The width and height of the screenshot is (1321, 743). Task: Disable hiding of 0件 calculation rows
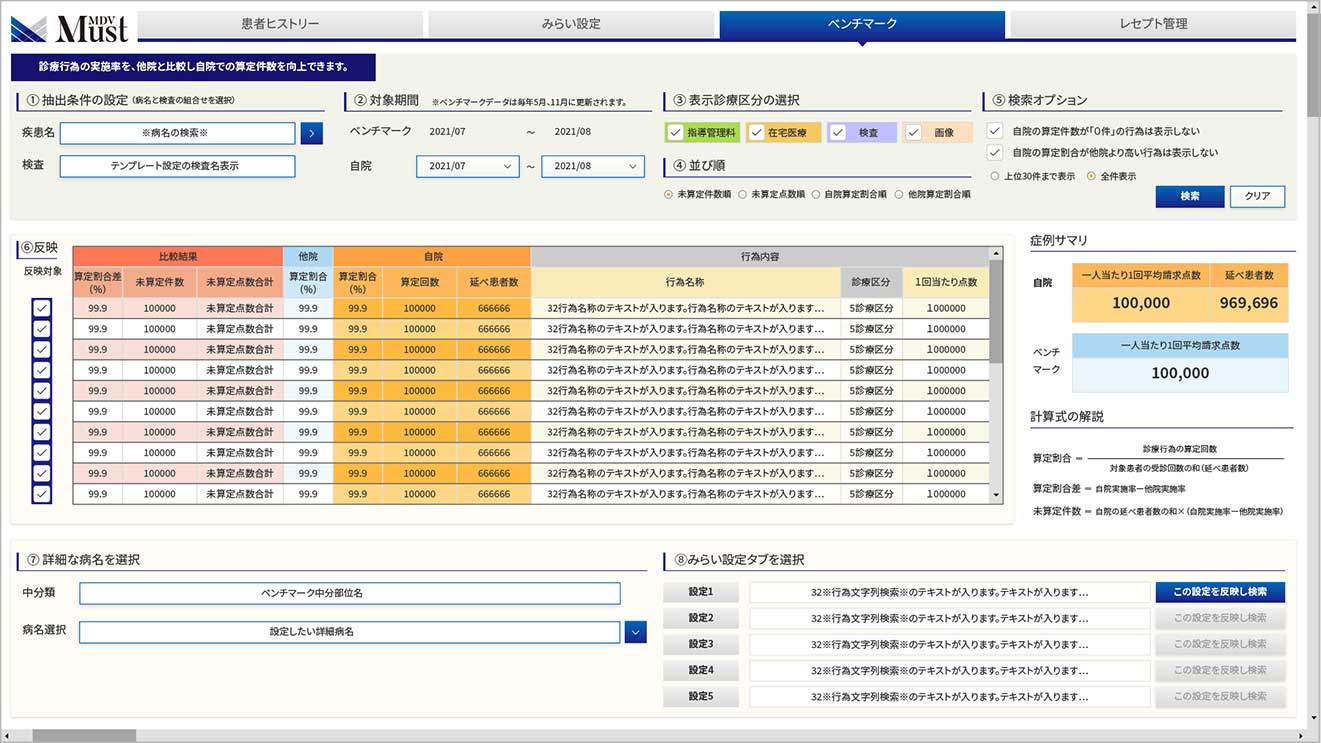pos(994,131)
